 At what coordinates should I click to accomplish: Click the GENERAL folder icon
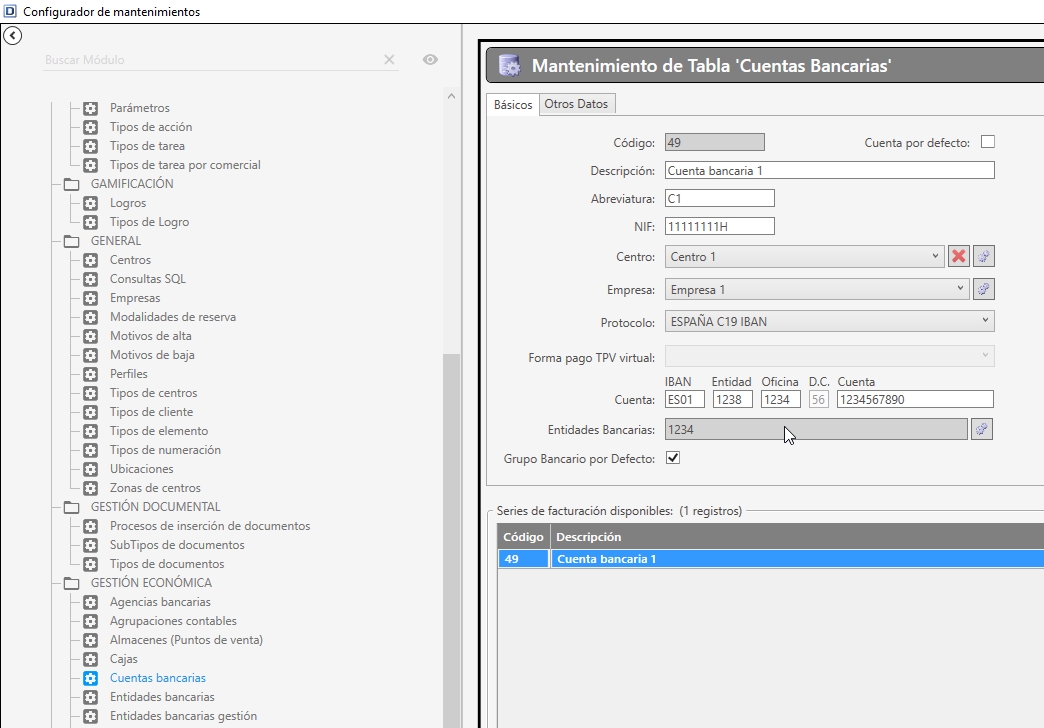(x=71, y=241)
